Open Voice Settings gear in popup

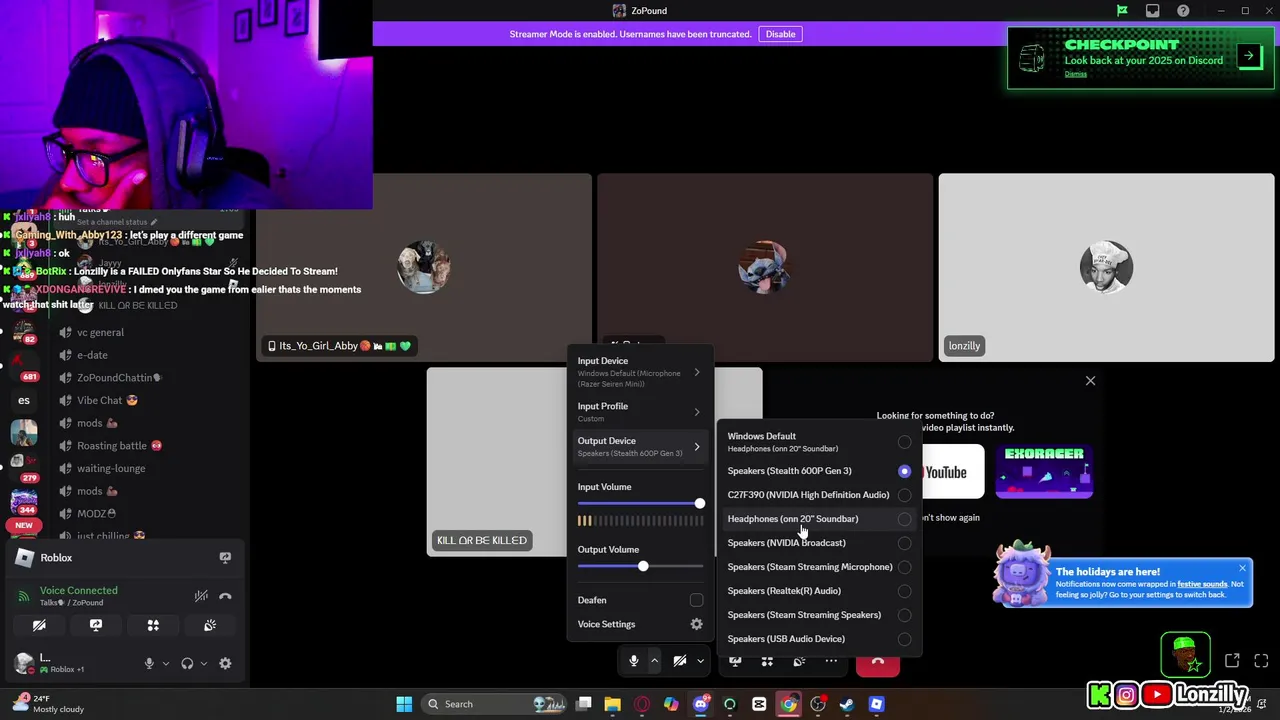pyautogui.click(x=697, y=624)
